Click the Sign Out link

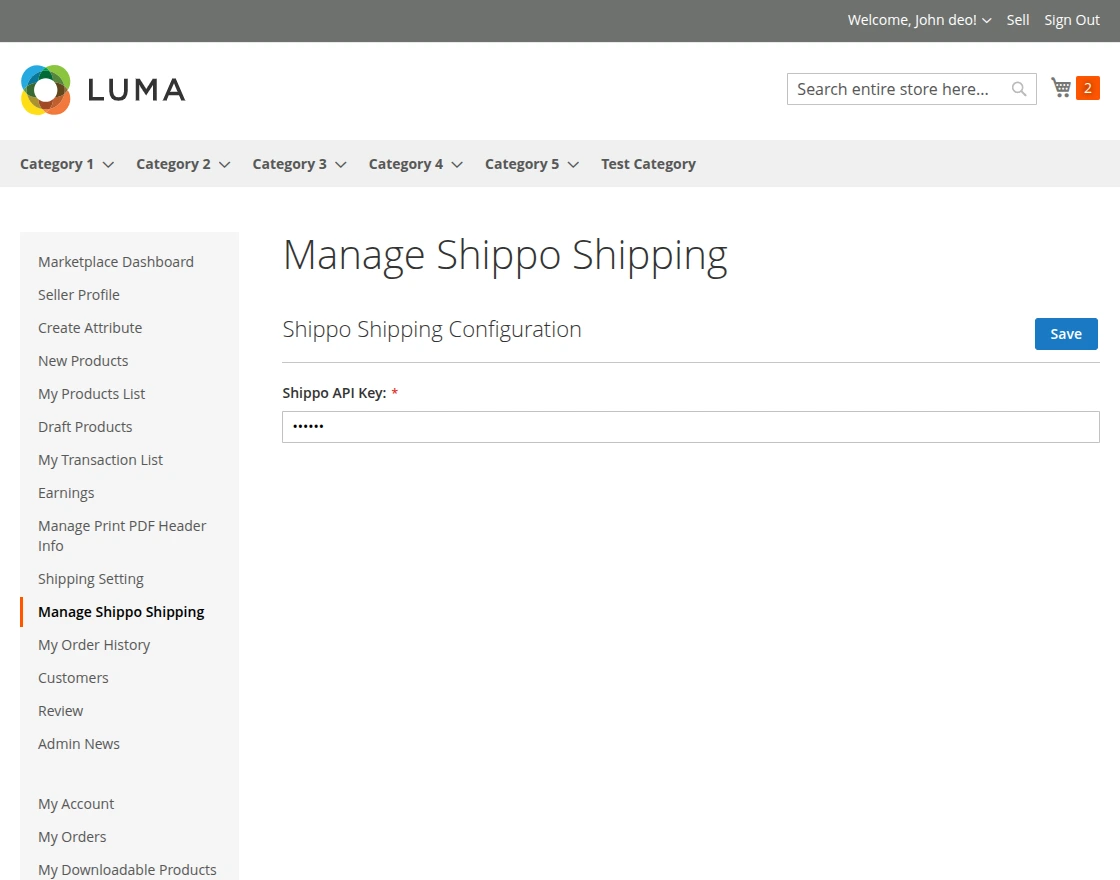pos(1071,20)
